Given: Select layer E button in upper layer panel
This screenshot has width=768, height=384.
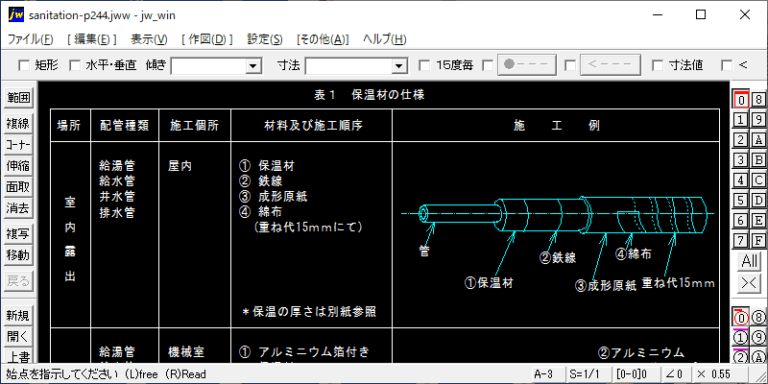Looking at the screenshot, I should click(x=759, y=220).
